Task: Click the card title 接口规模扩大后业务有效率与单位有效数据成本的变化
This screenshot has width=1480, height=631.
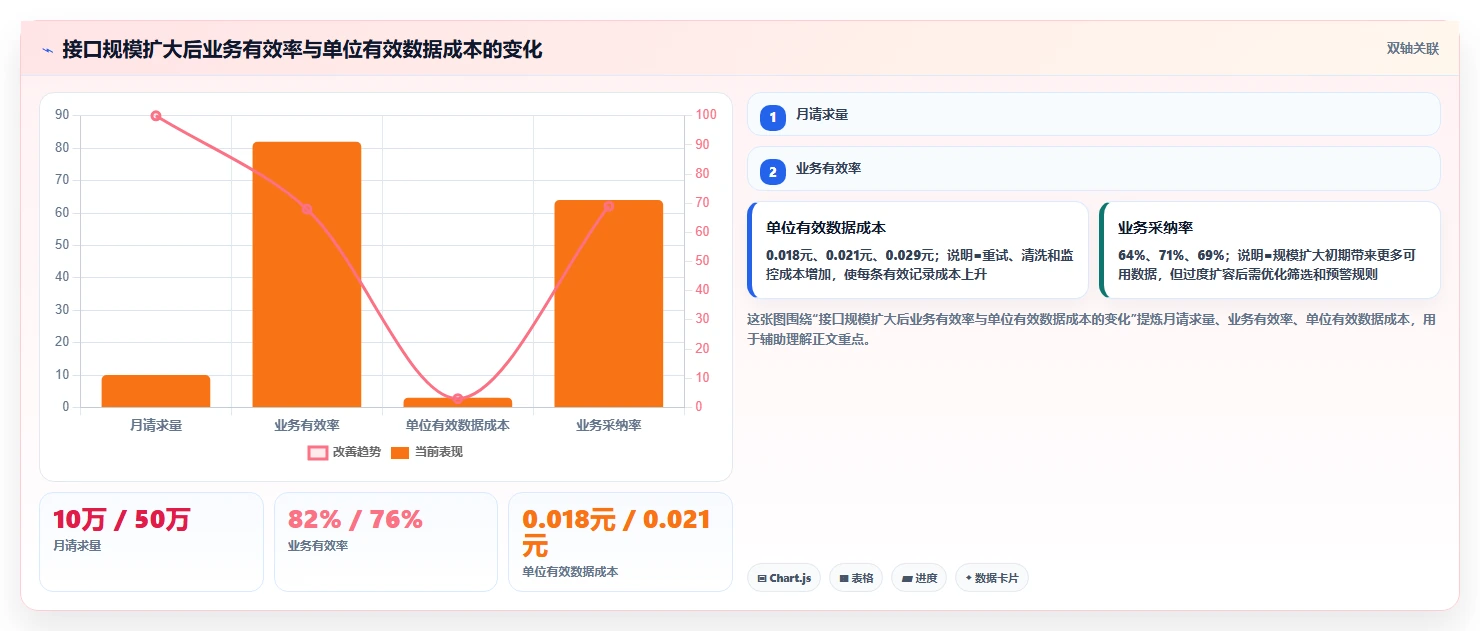Action: [x=302, y=49]
